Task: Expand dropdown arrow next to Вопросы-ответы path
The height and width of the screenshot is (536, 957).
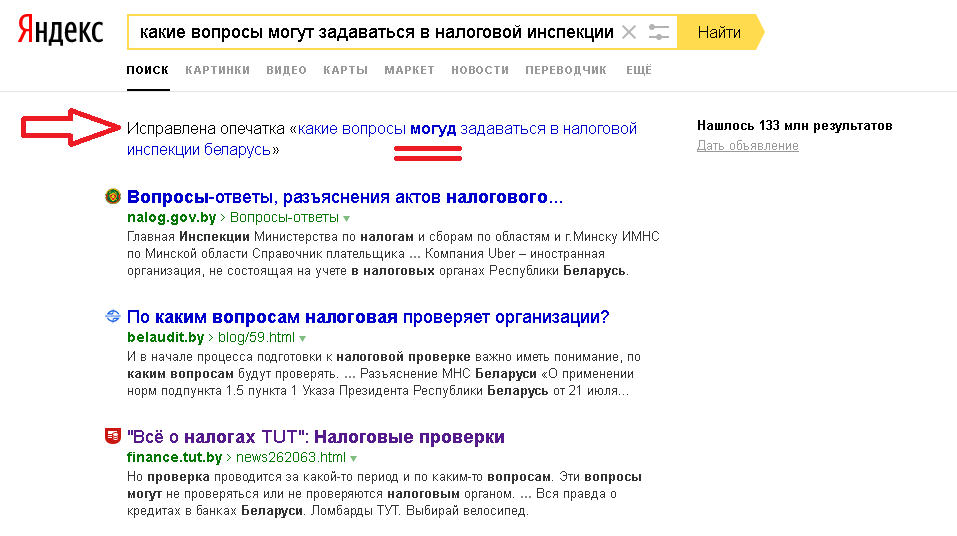Action: pyautogui.click(x=347, y=218)
